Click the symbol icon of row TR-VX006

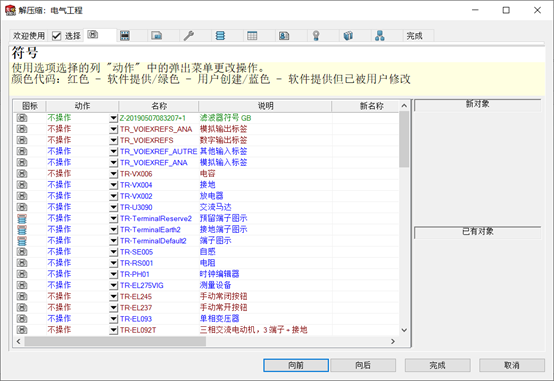point(22,174)
